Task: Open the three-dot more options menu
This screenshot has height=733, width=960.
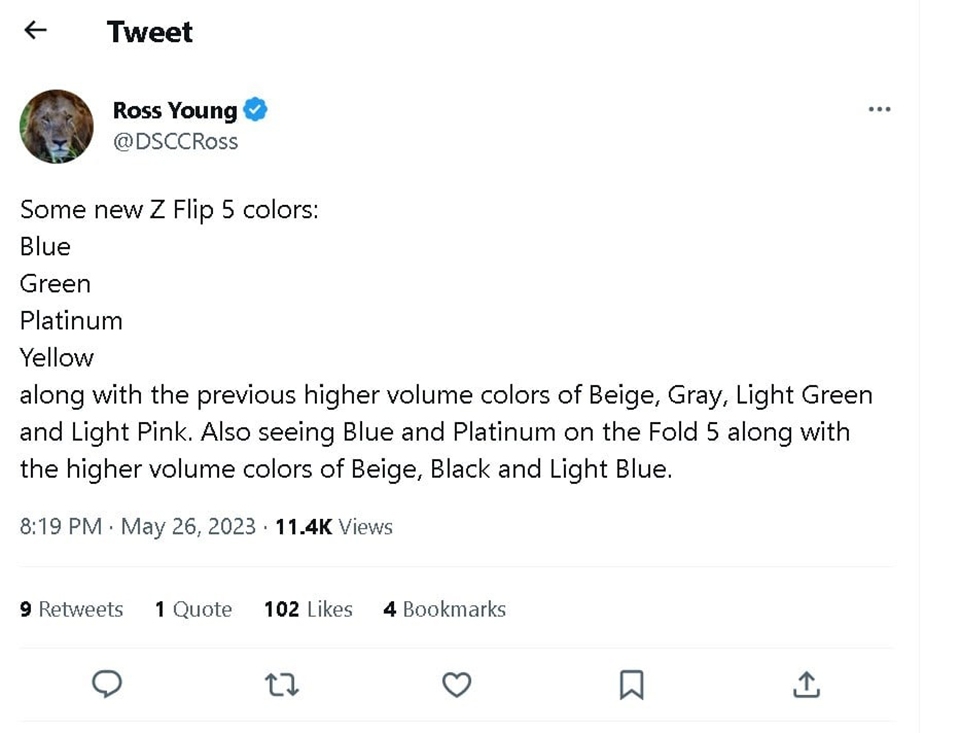Action: click(x=879, y=110)
